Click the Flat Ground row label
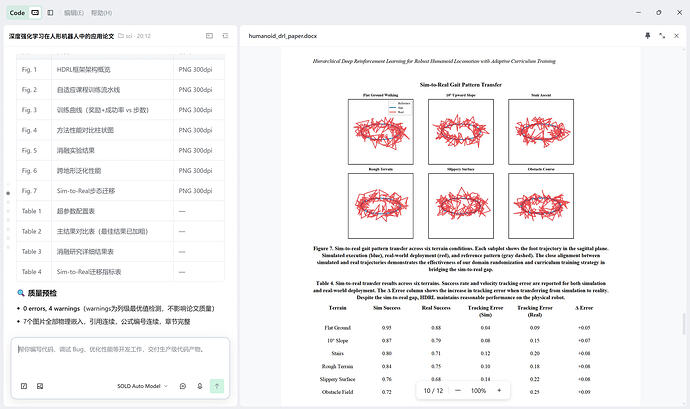 click(x=338, y=328)
